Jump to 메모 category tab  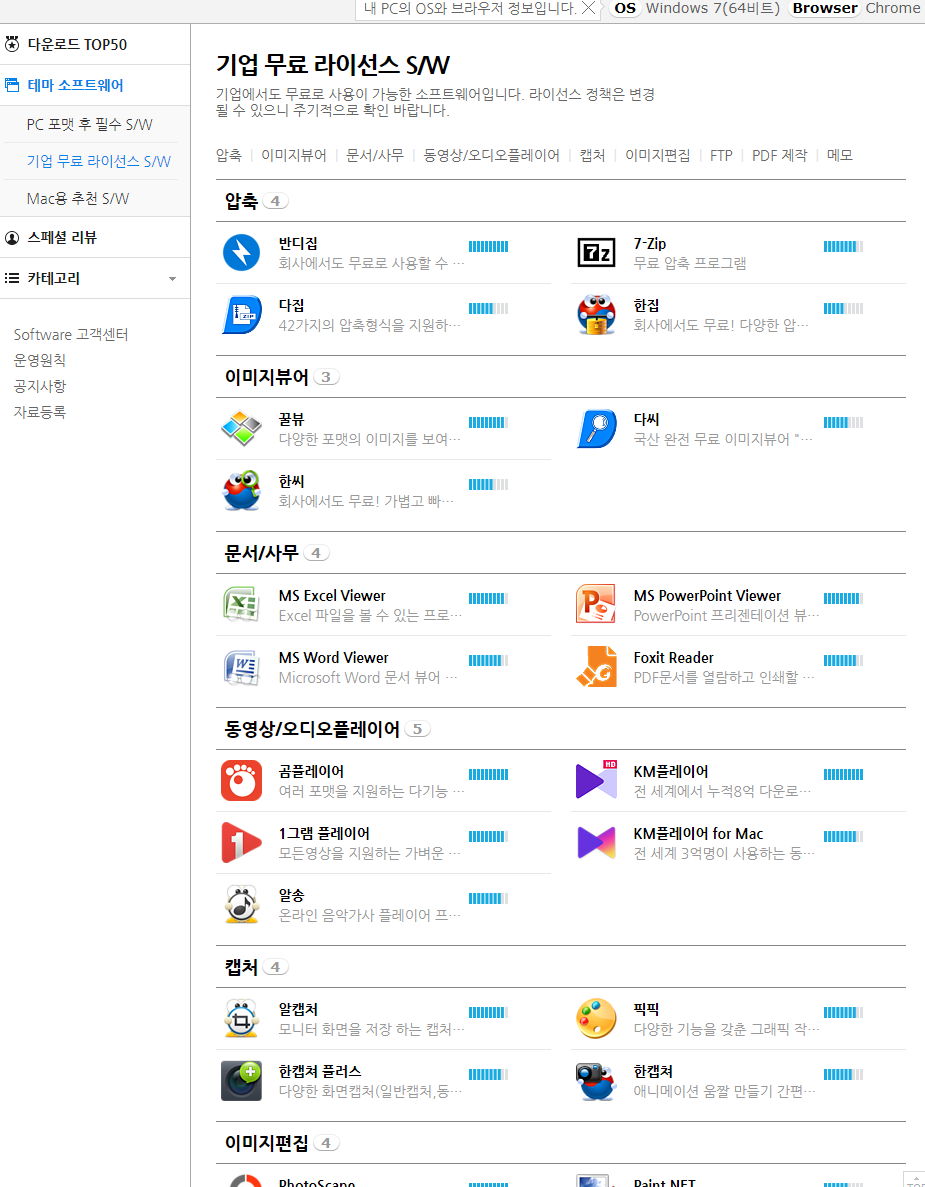(839, 155)
